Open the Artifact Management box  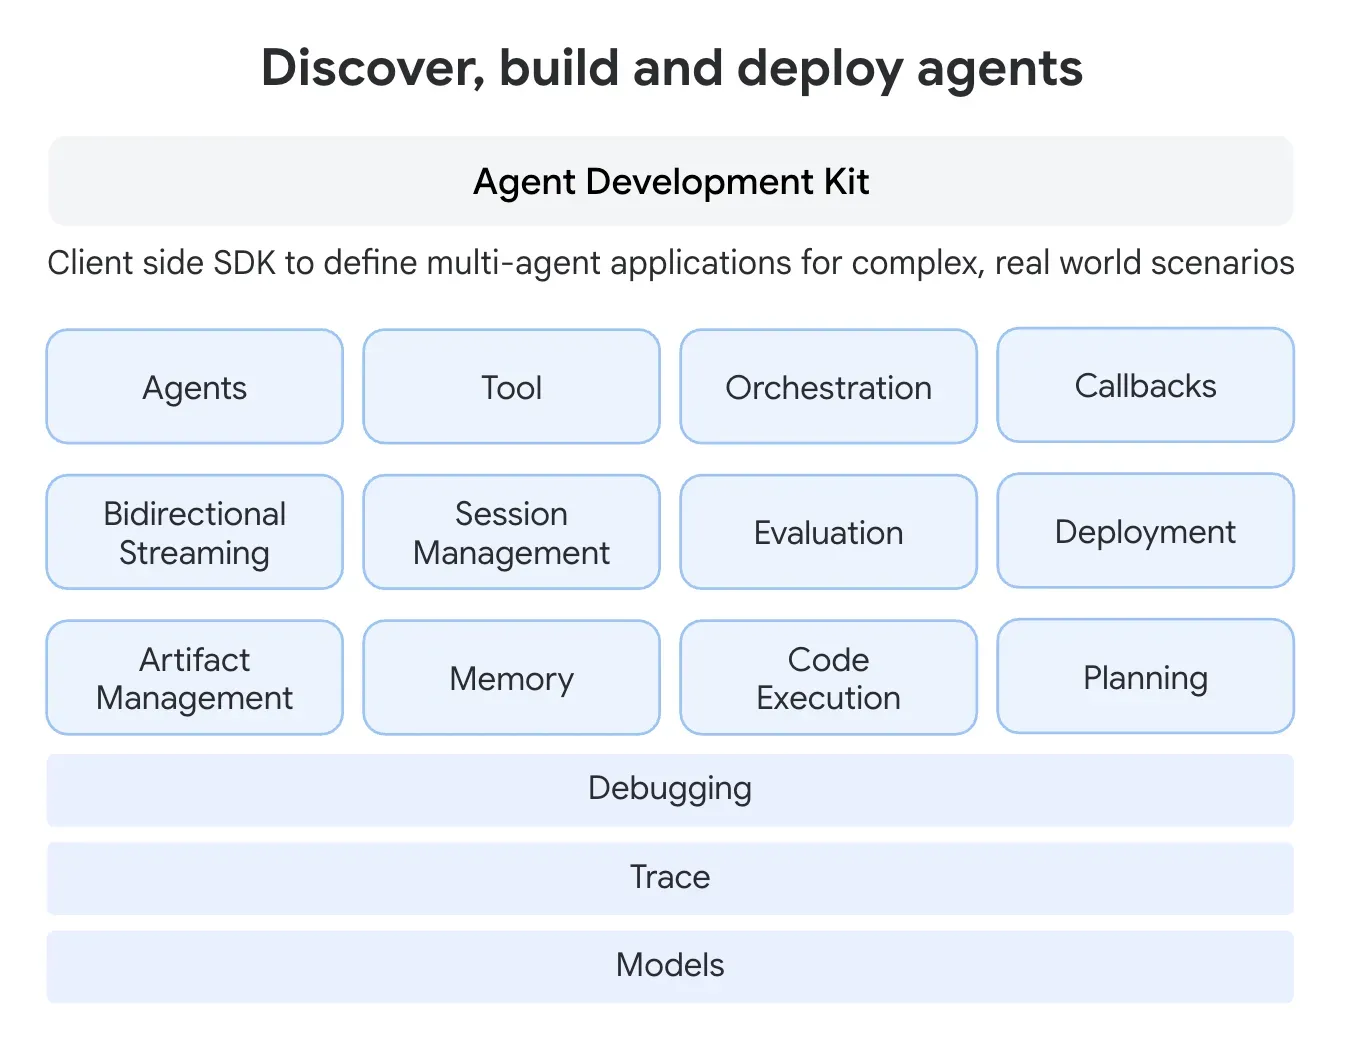click(194, 677)
